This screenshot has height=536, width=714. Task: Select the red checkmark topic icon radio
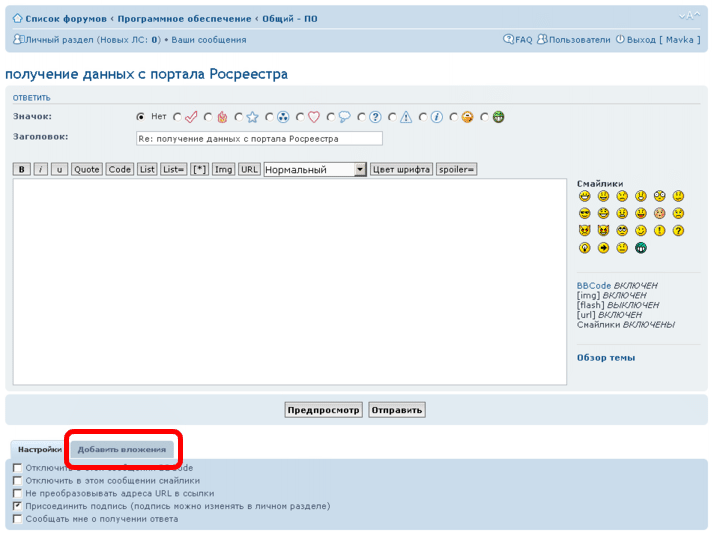click(177, 117)
